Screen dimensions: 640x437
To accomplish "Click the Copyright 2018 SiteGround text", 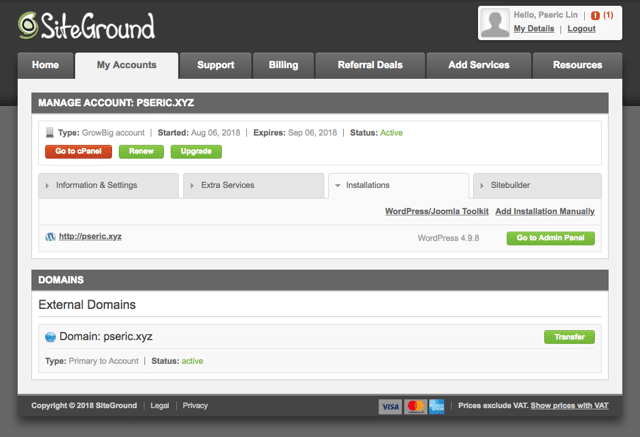I will [x=84, y=406].
